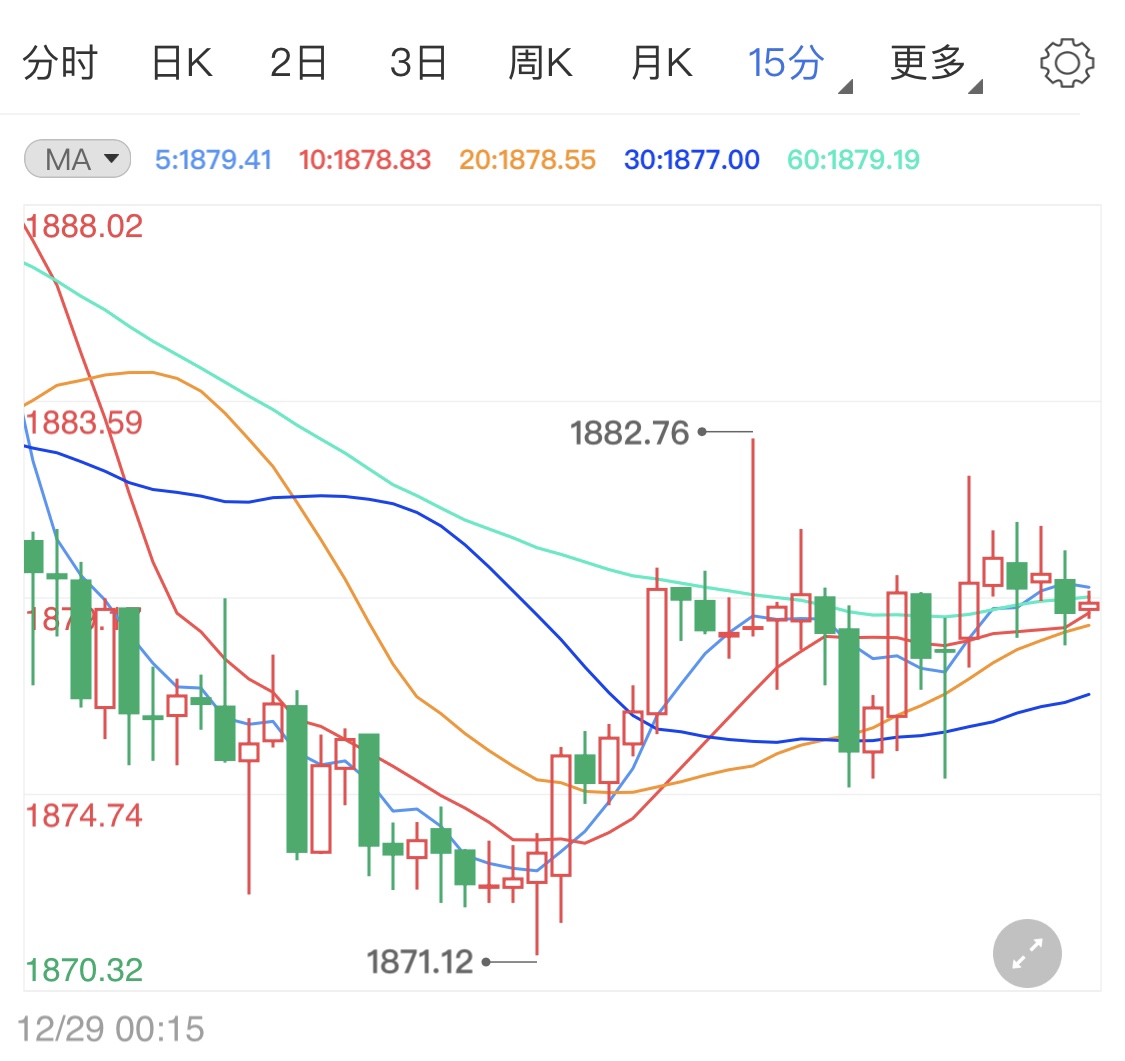Click the MA60 value 60:1879.19
This screenshot has height=1061, width=1125.
pyautogui.click(x=853, y=159)
